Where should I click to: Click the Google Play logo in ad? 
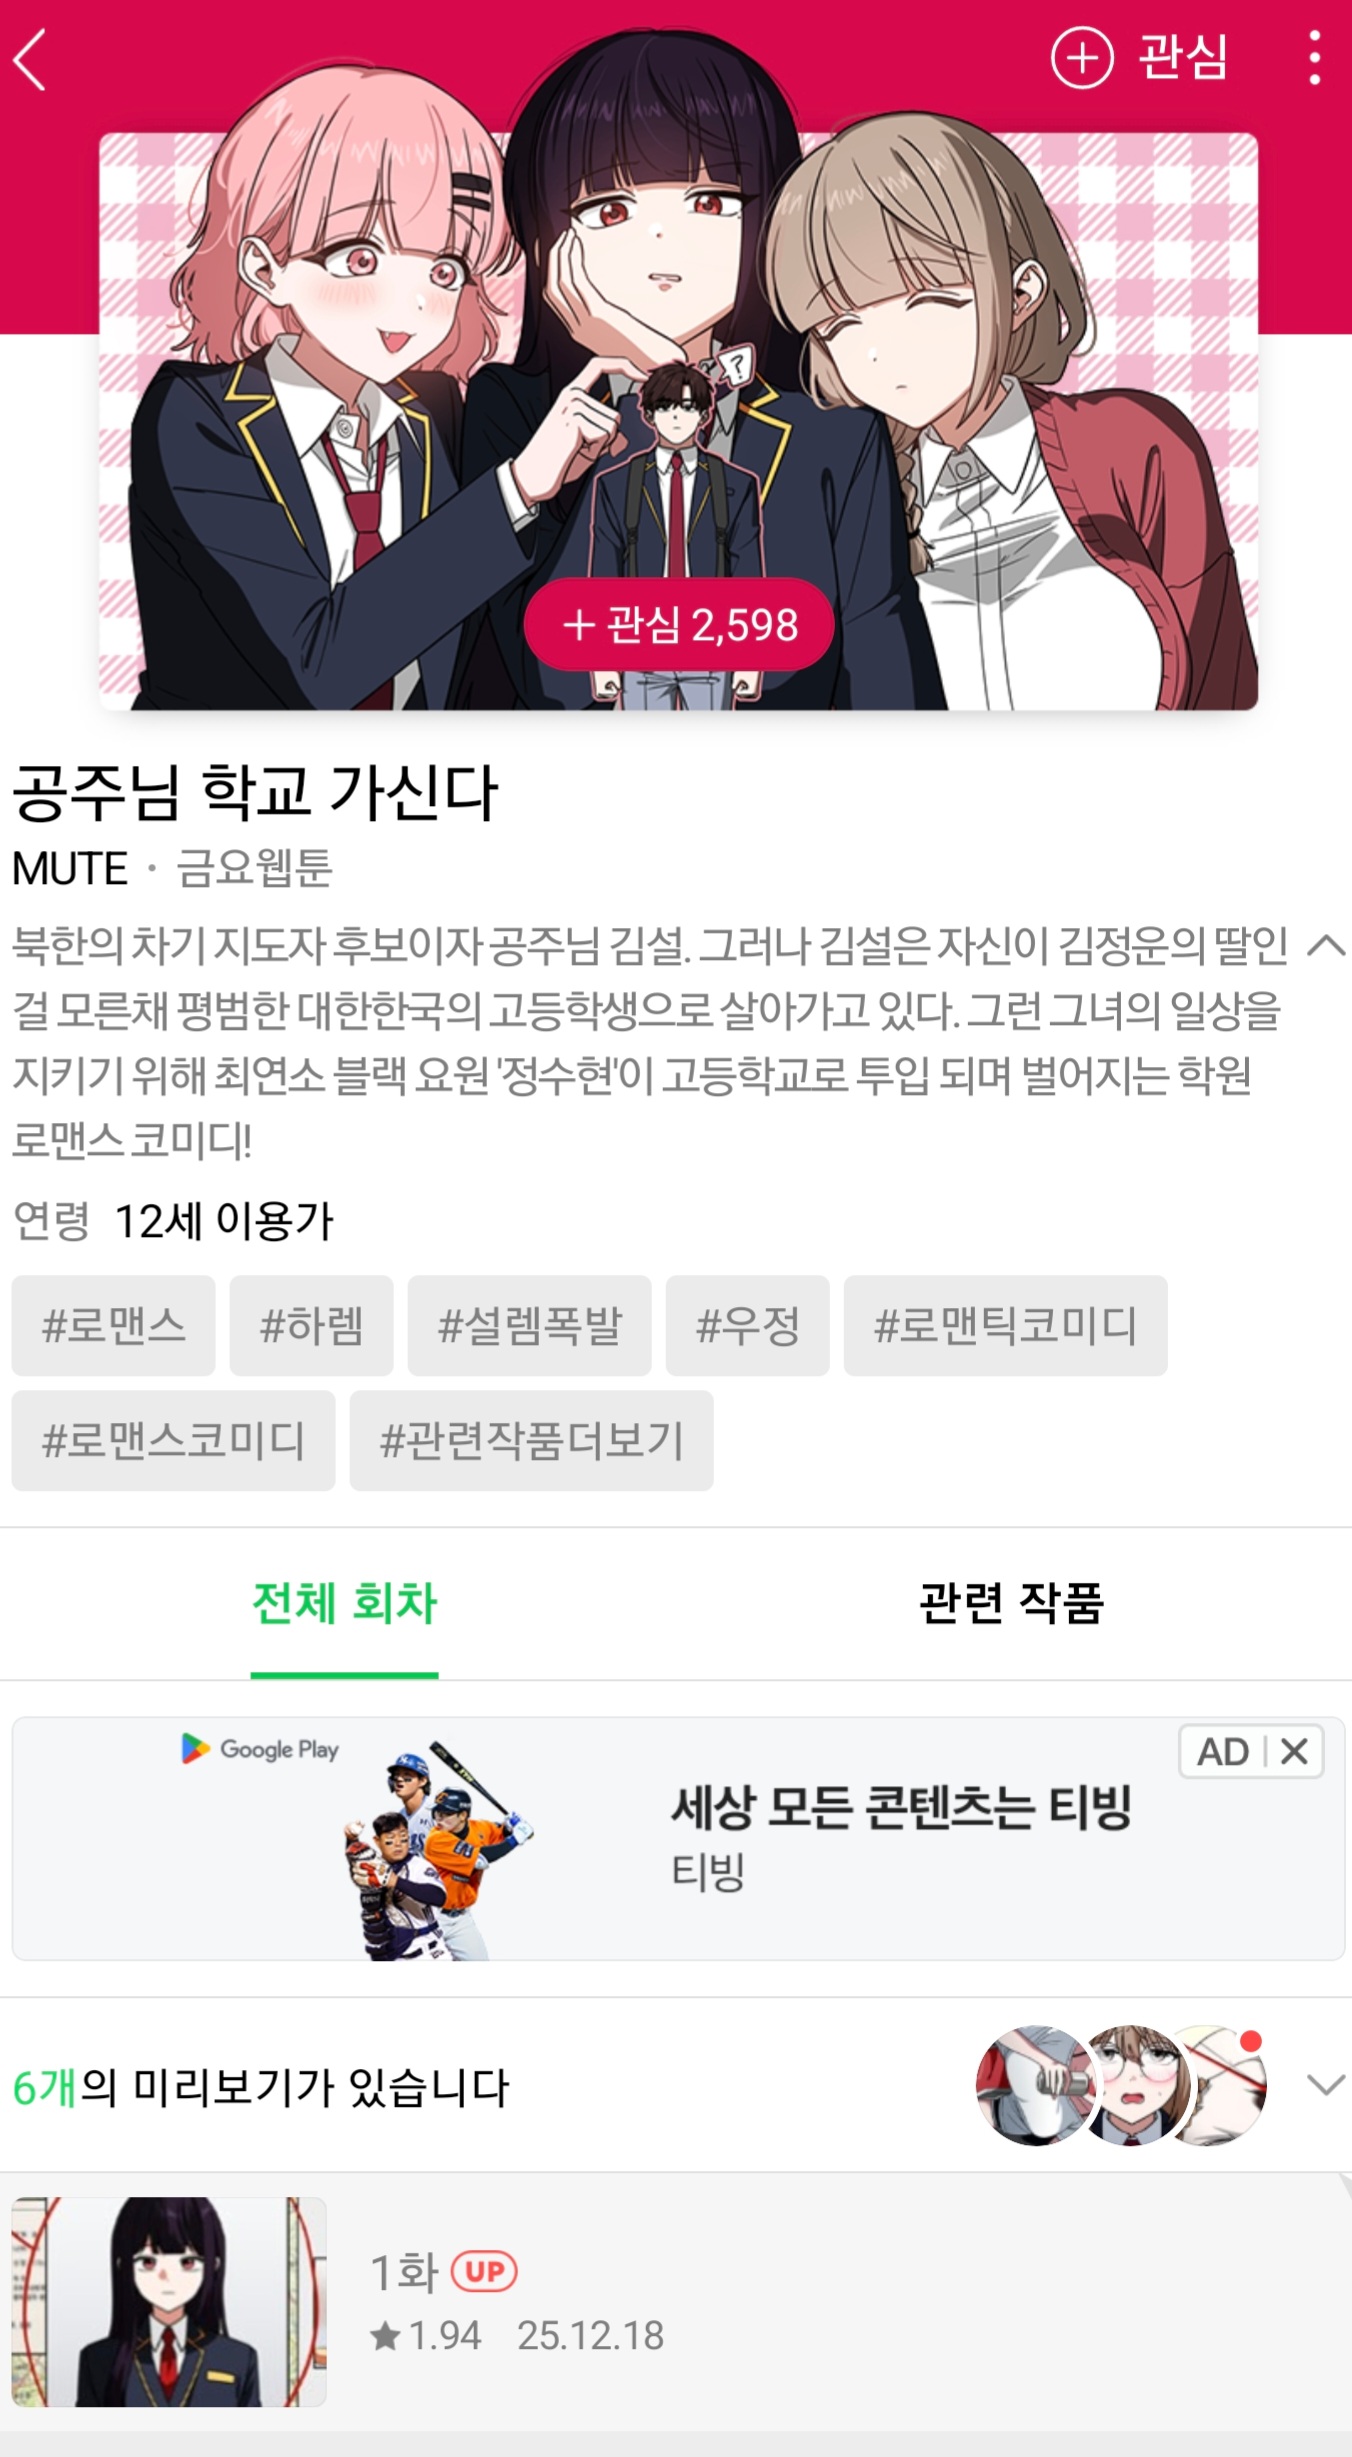(x=260, y=1749)
